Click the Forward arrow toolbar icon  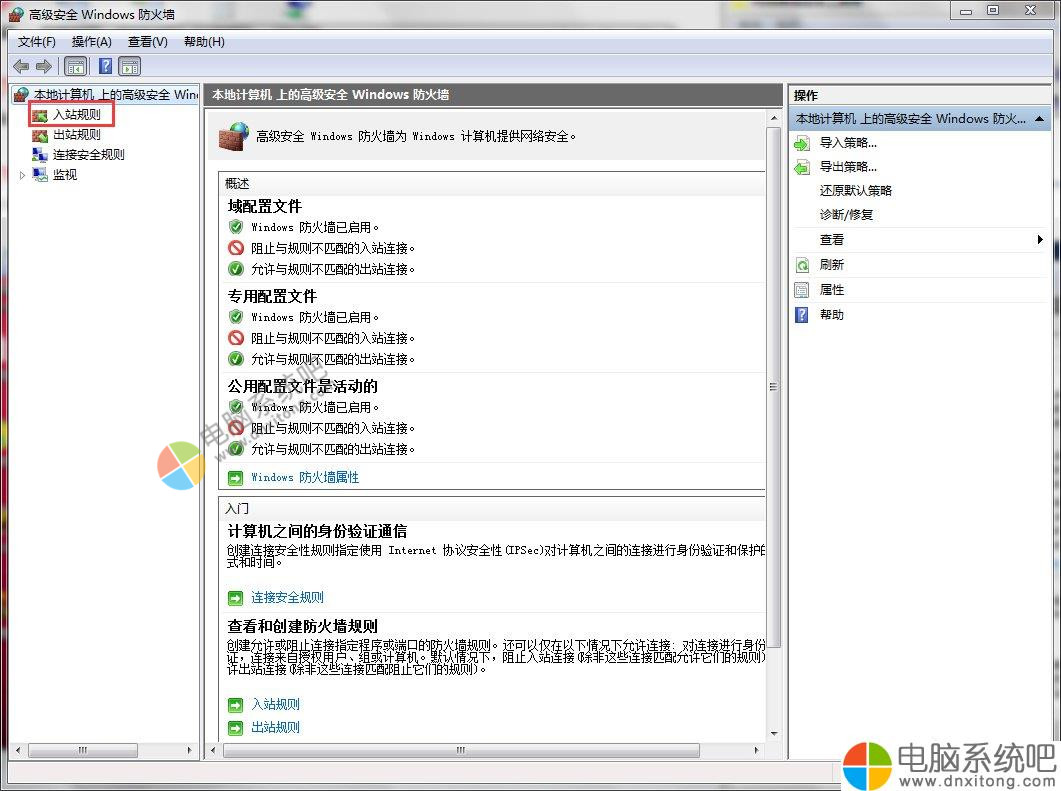[44, 66]
